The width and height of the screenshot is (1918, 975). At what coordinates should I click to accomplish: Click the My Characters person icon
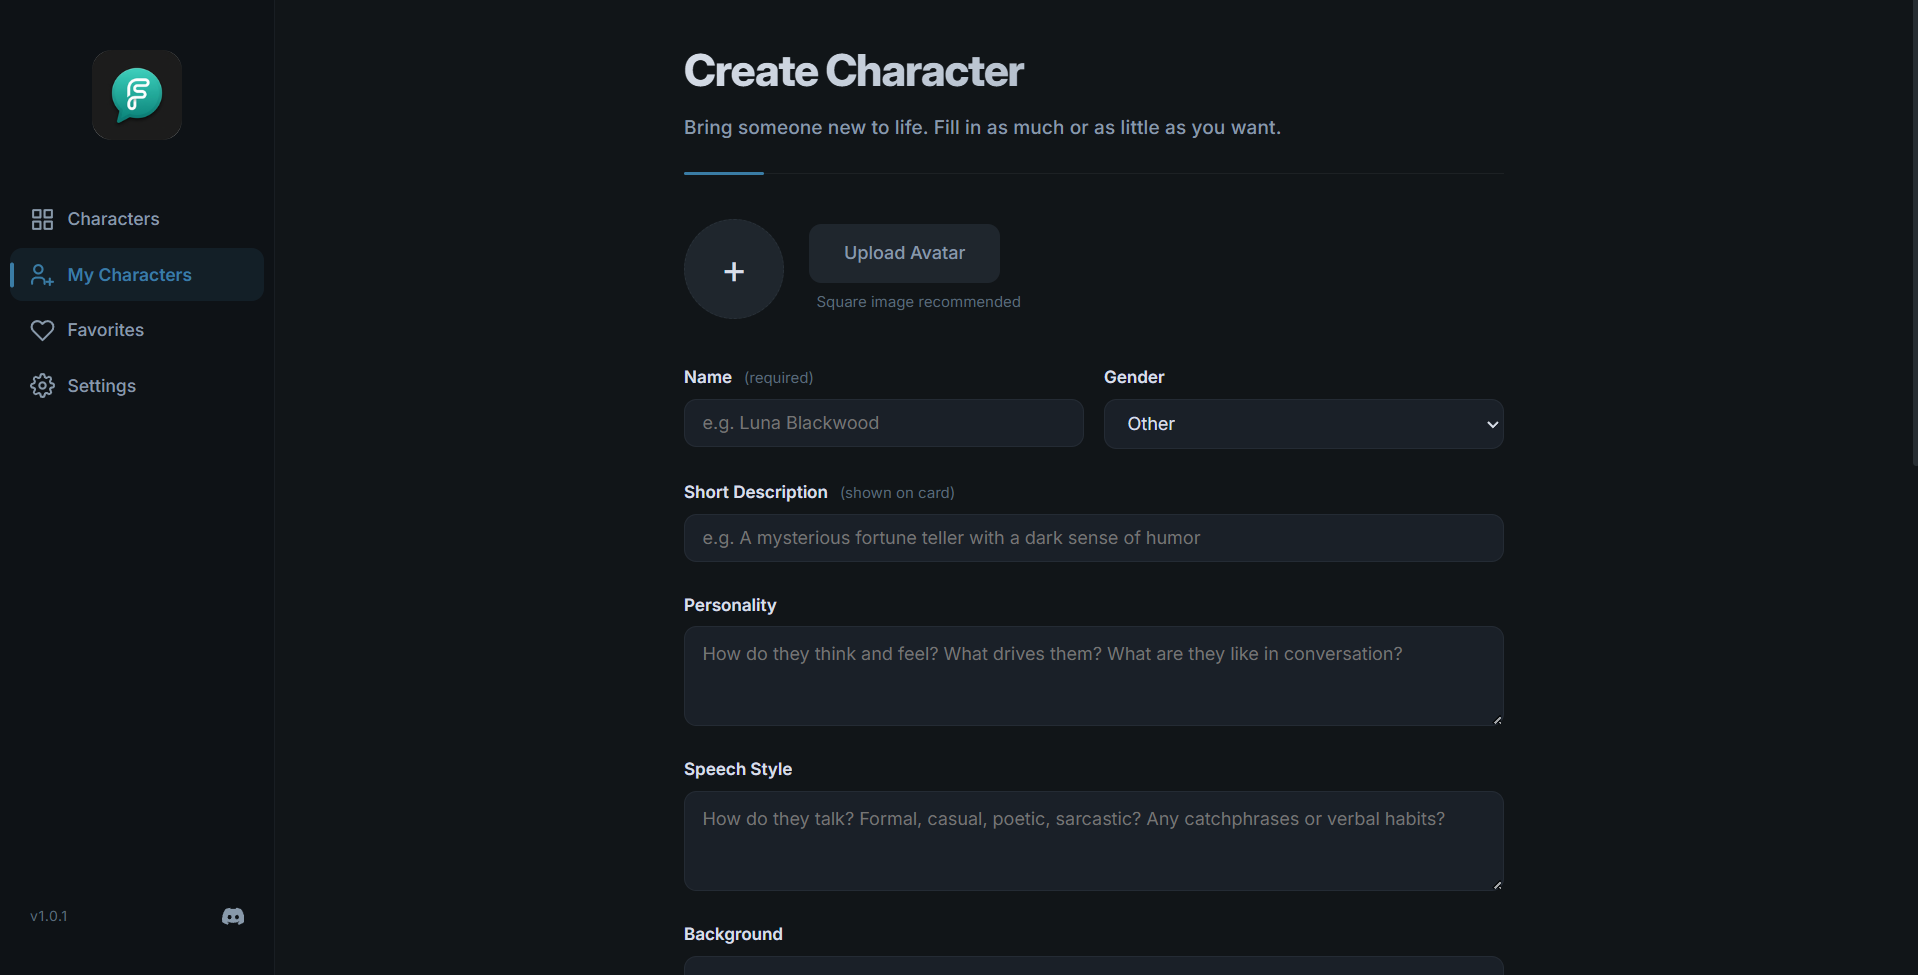(42, 275)
